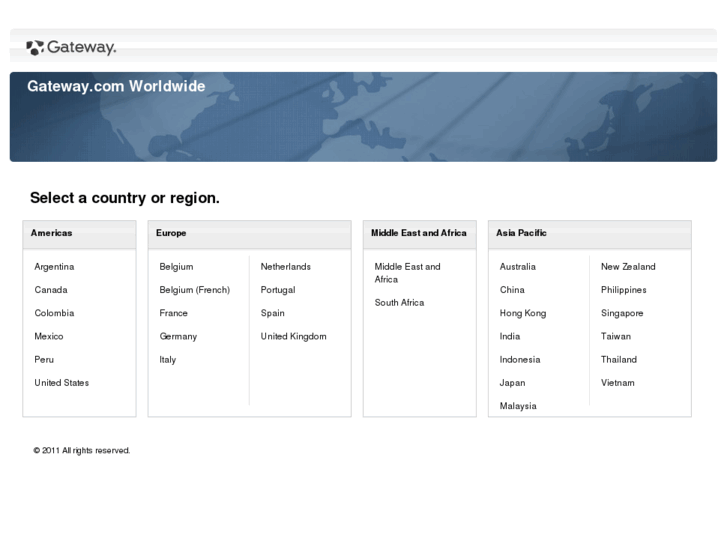Click the 'Select a country or region' heading

(x=125, y=198)
